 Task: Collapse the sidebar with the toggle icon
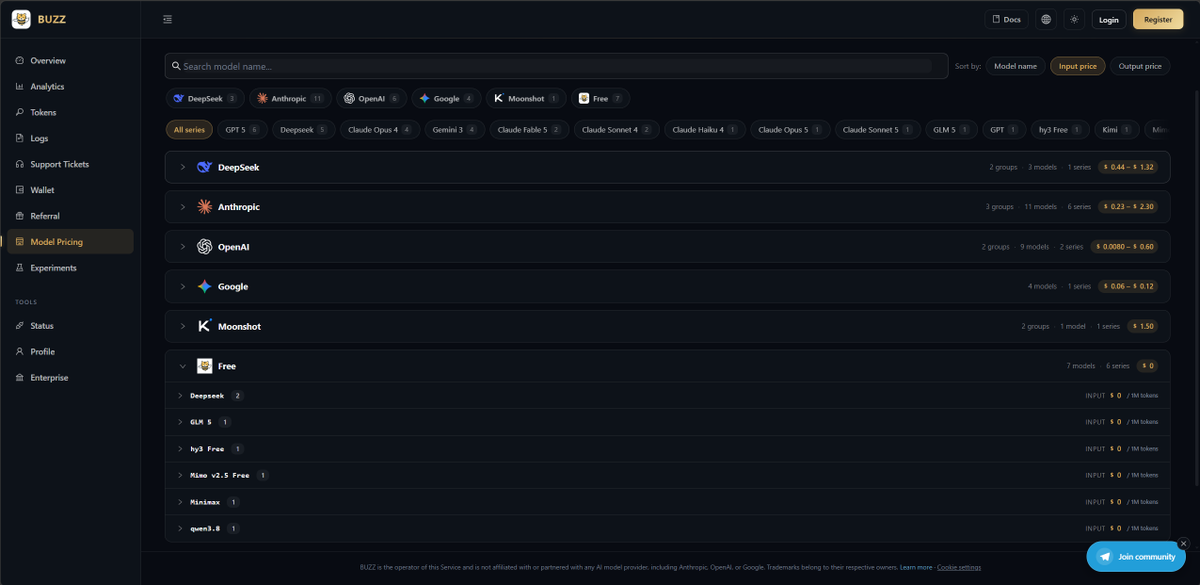[167, 19]
